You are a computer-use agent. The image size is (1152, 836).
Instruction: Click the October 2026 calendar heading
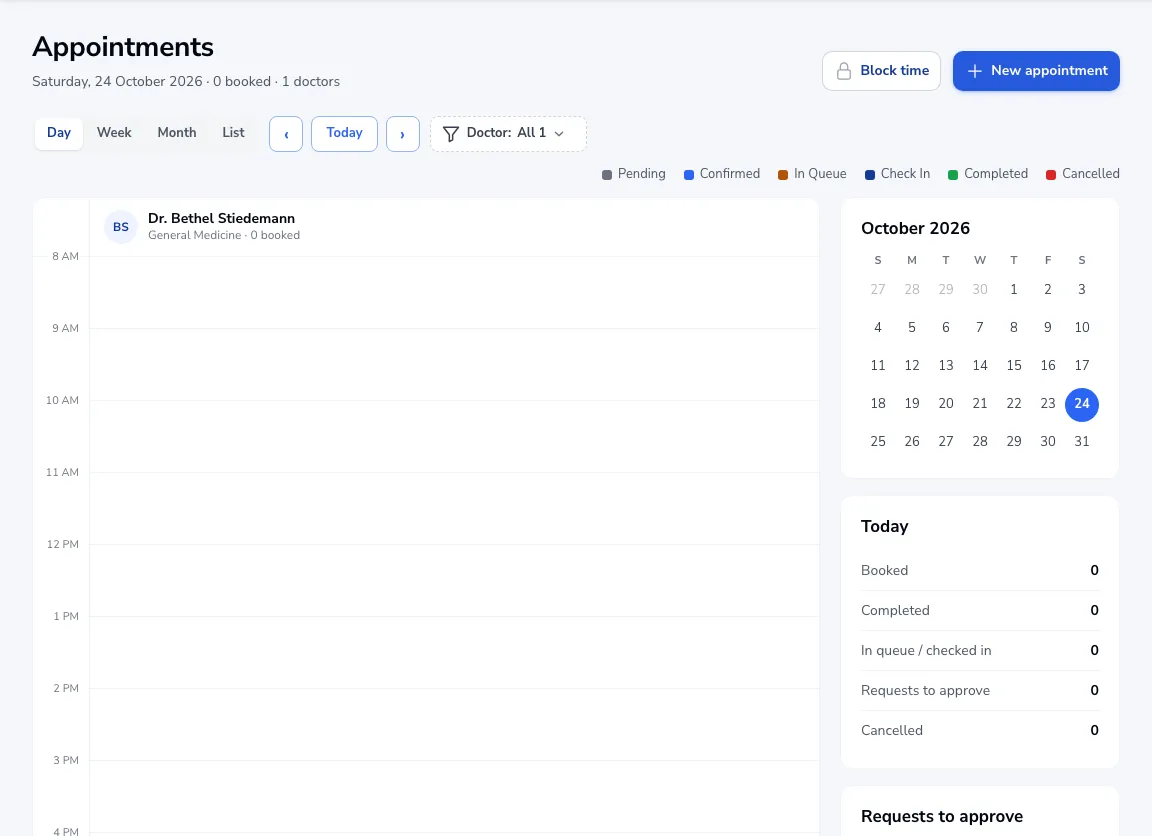pos(915,228)
